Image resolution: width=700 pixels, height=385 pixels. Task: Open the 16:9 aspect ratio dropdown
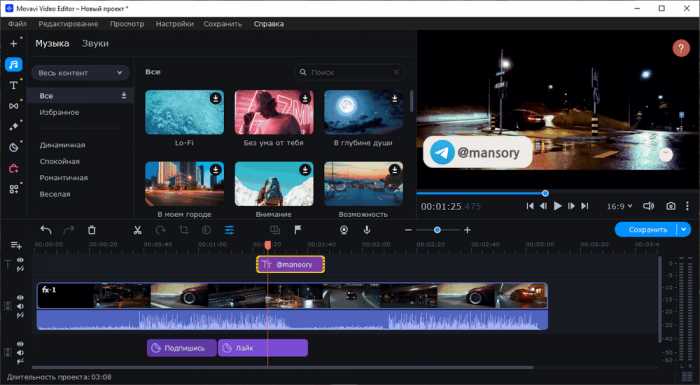pyautogui.click(x=619, y=206)
